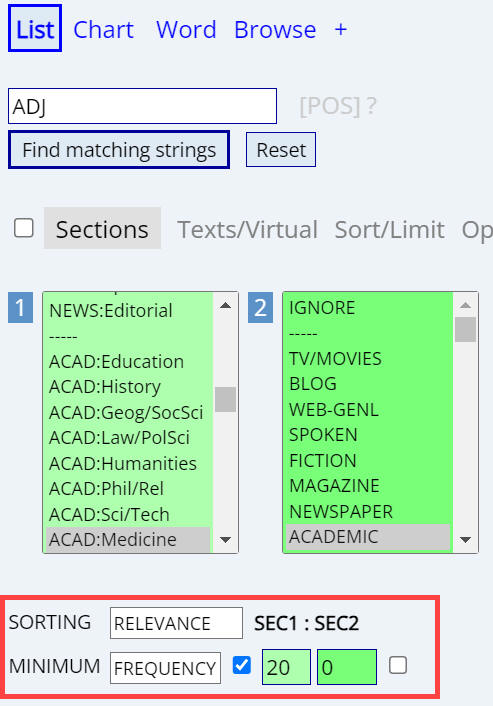The height and width of the screenshot is (706, 493).
Task: Select ACAD:Medicine in section 1 list
Action: [128, 539]
